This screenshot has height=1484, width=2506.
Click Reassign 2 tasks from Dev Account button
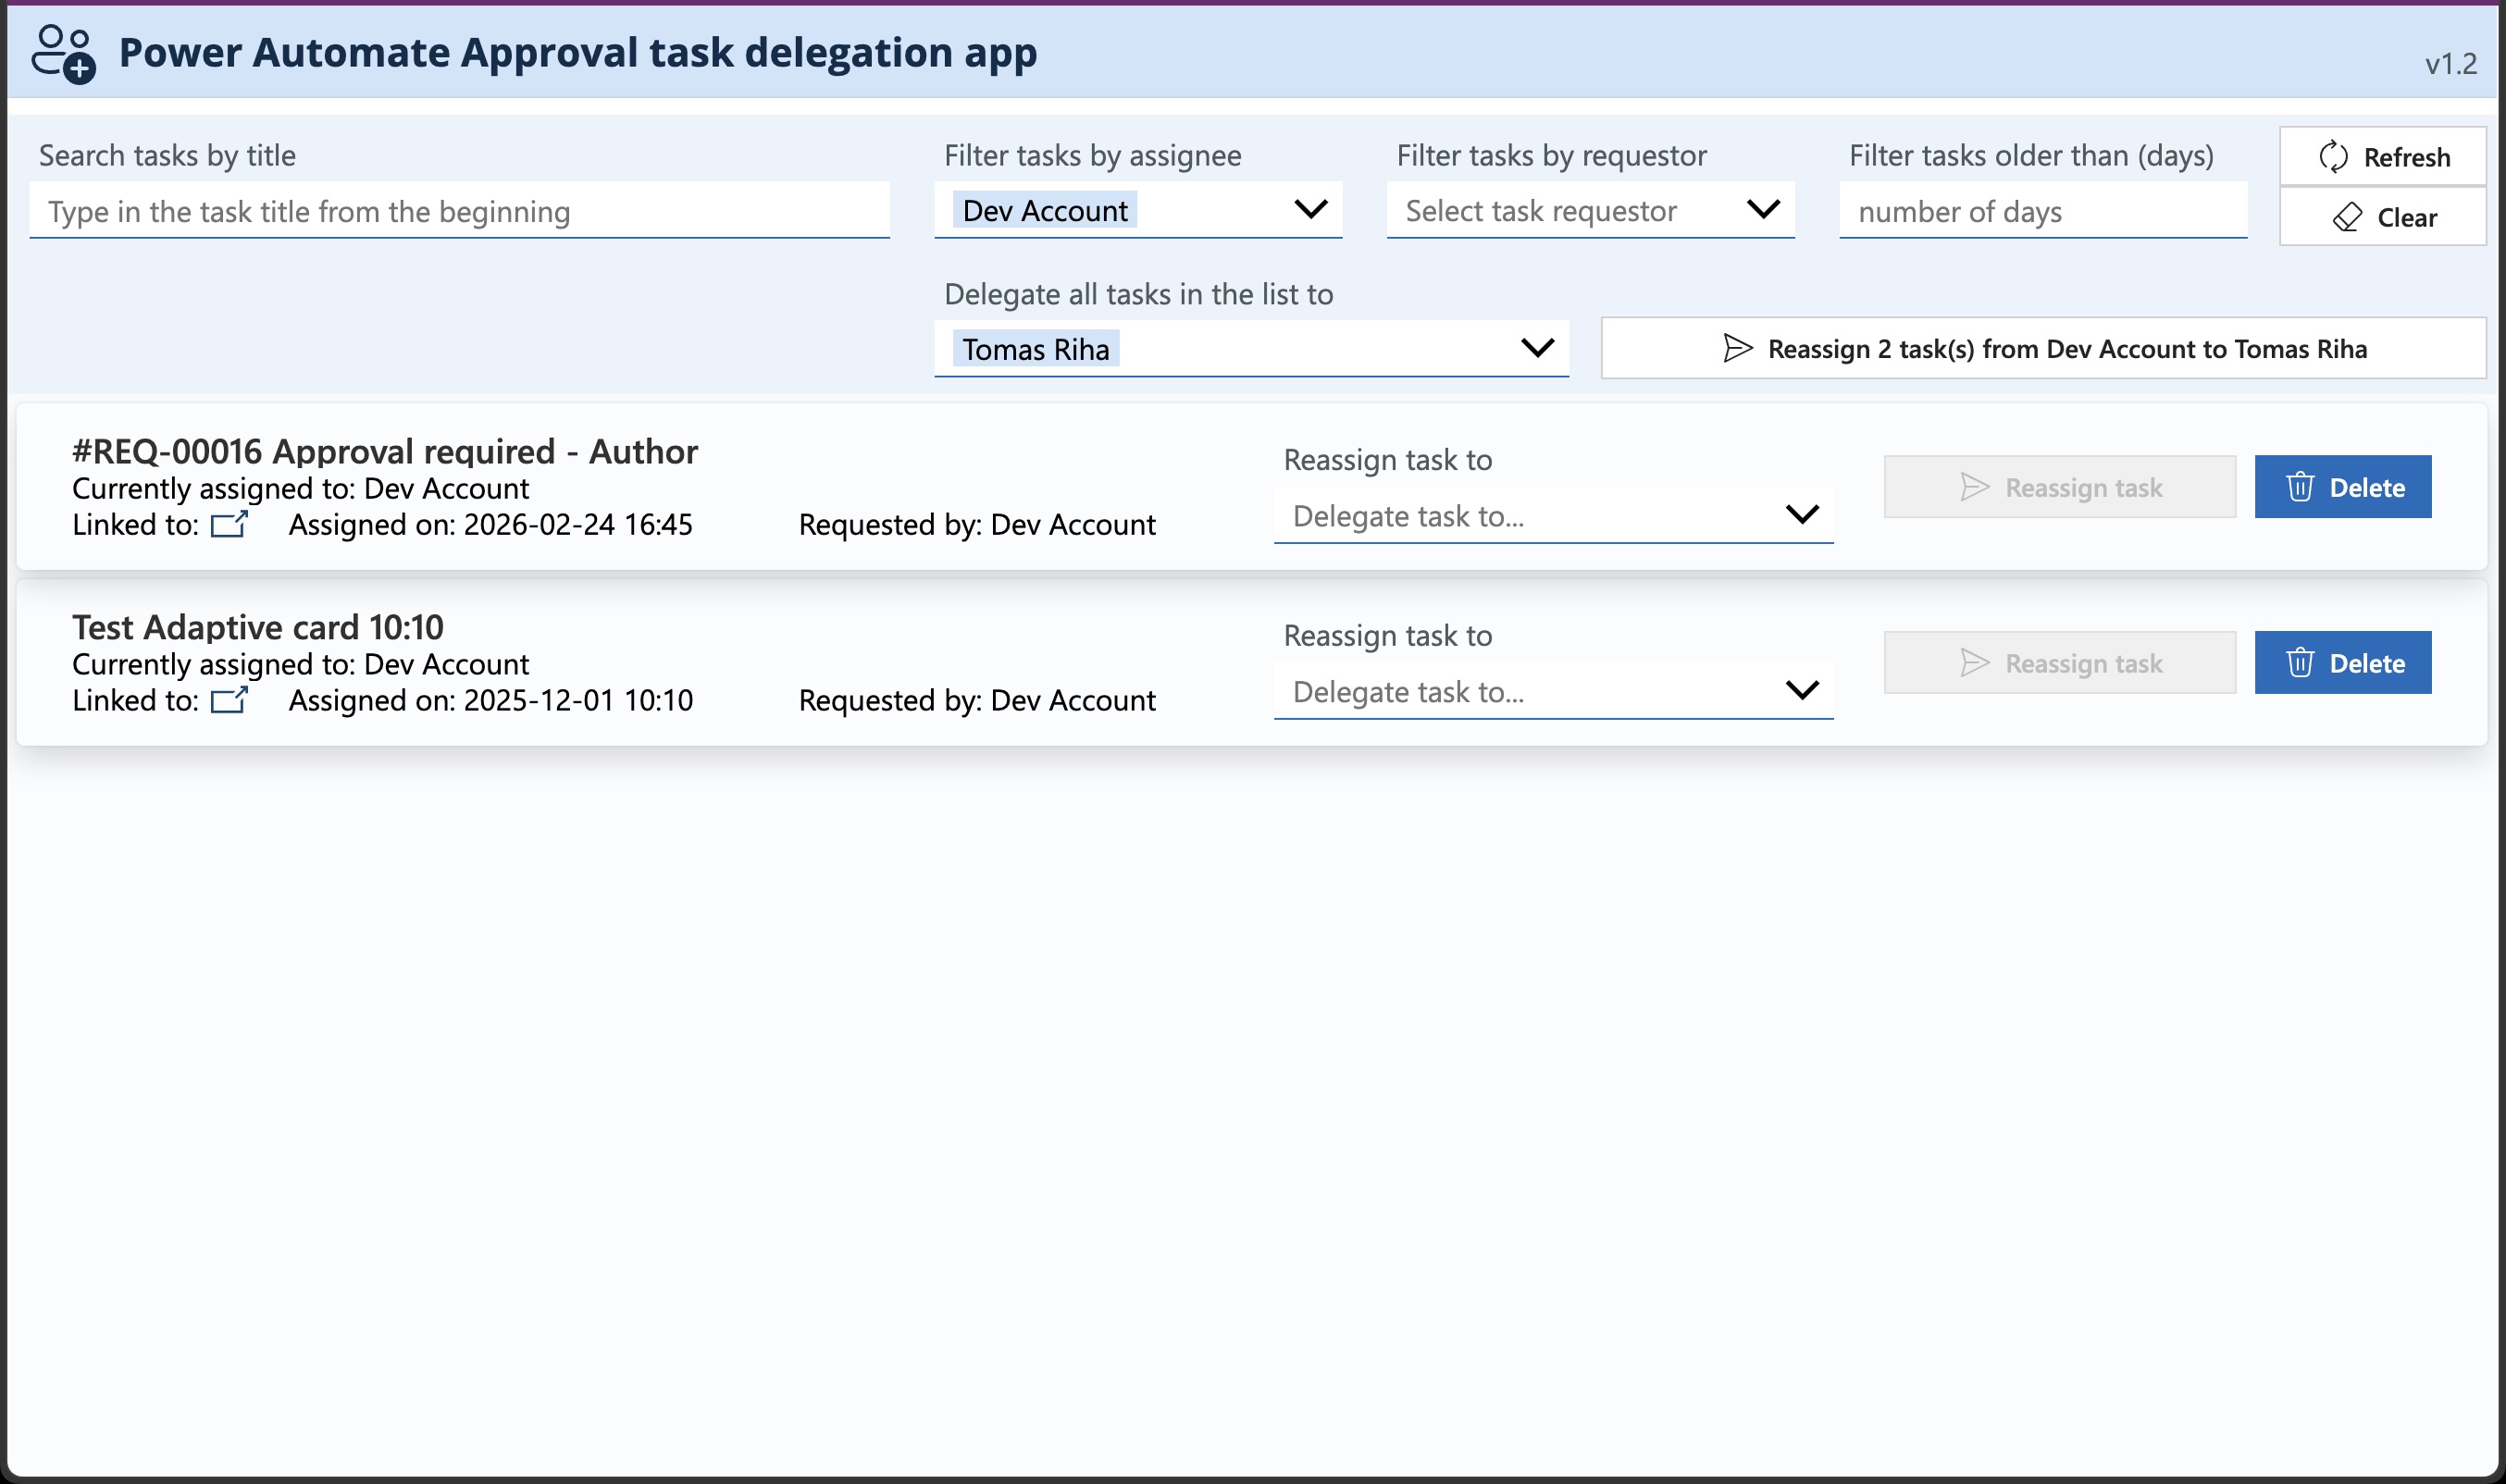click(x=2043, y=348)
